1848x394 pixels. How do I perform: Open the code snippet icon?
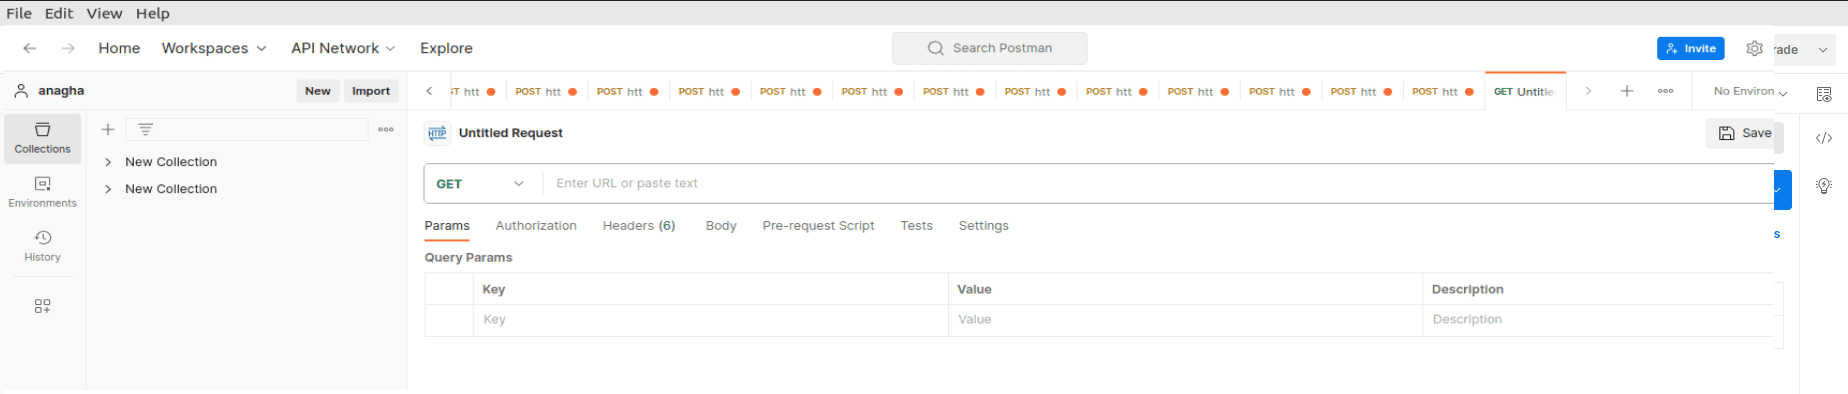click(1824, 138)
